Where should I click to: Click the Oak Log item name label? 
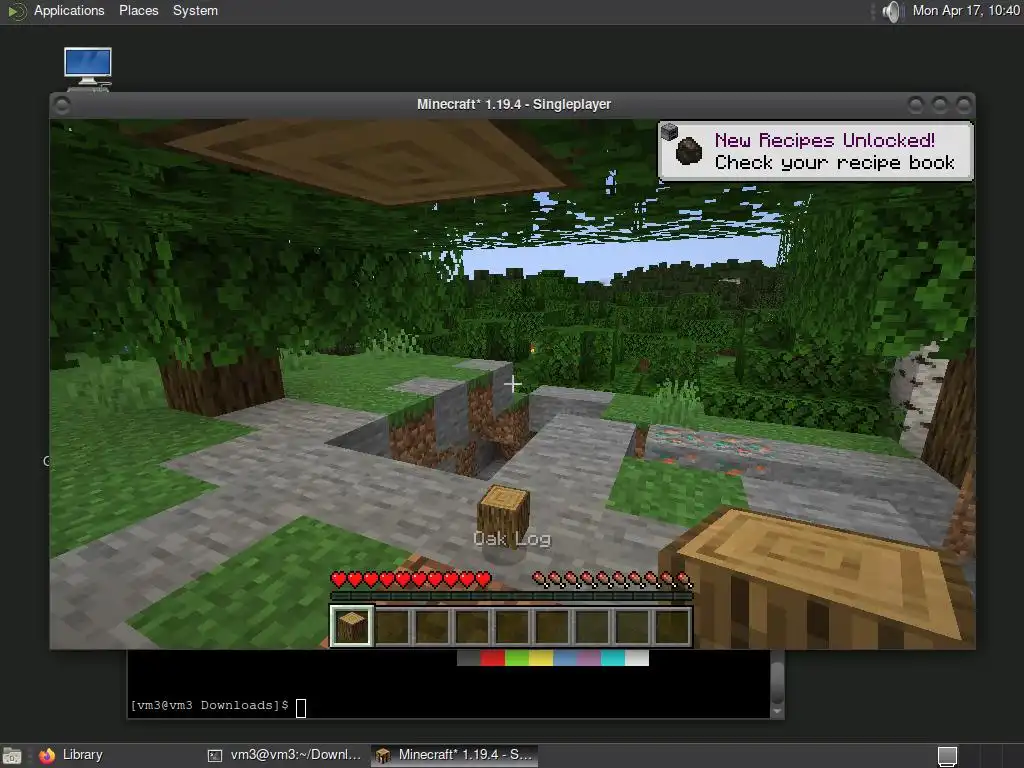tap(512, 539)
